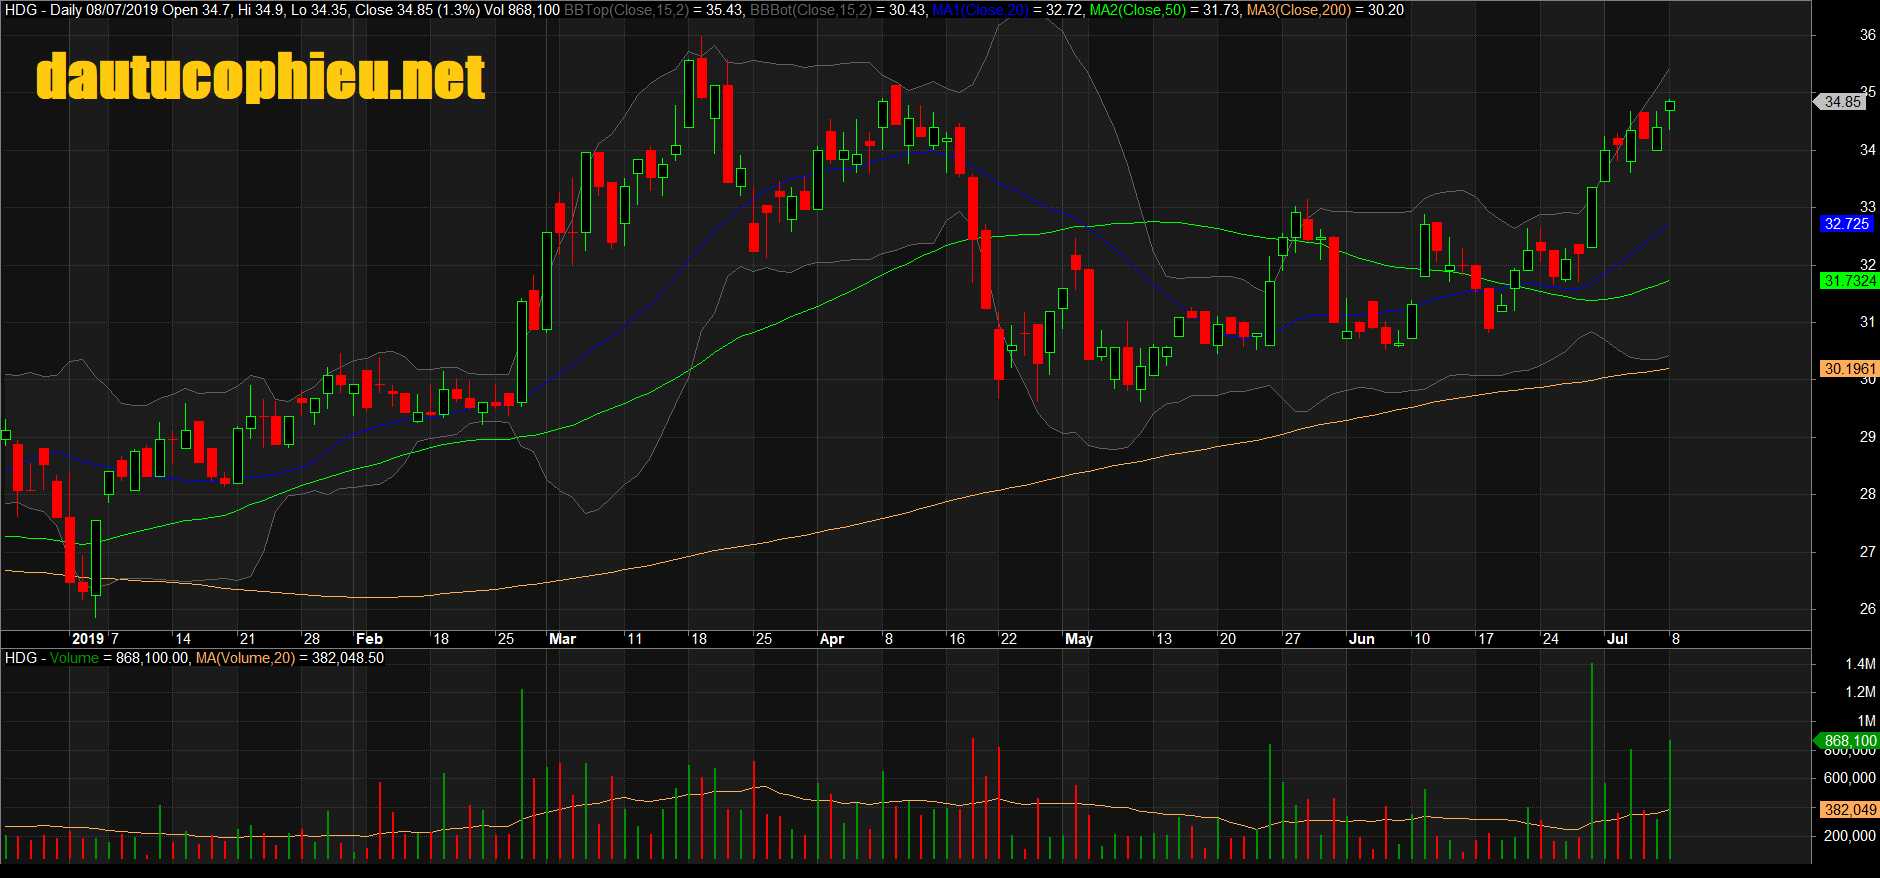Click the blue 32.725 MA value tag
The height and width of the screenshot is (878, 1880).
tap(1846, 224)
